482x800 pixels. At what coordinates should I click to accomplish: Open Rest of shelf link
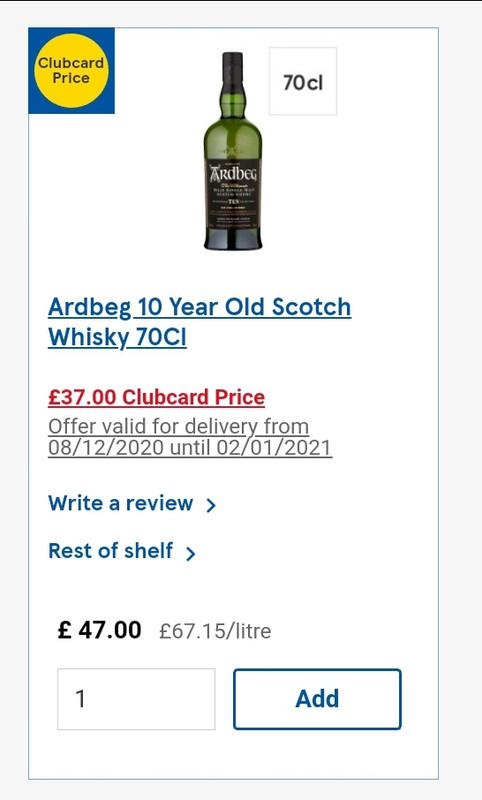click(111, 551)
